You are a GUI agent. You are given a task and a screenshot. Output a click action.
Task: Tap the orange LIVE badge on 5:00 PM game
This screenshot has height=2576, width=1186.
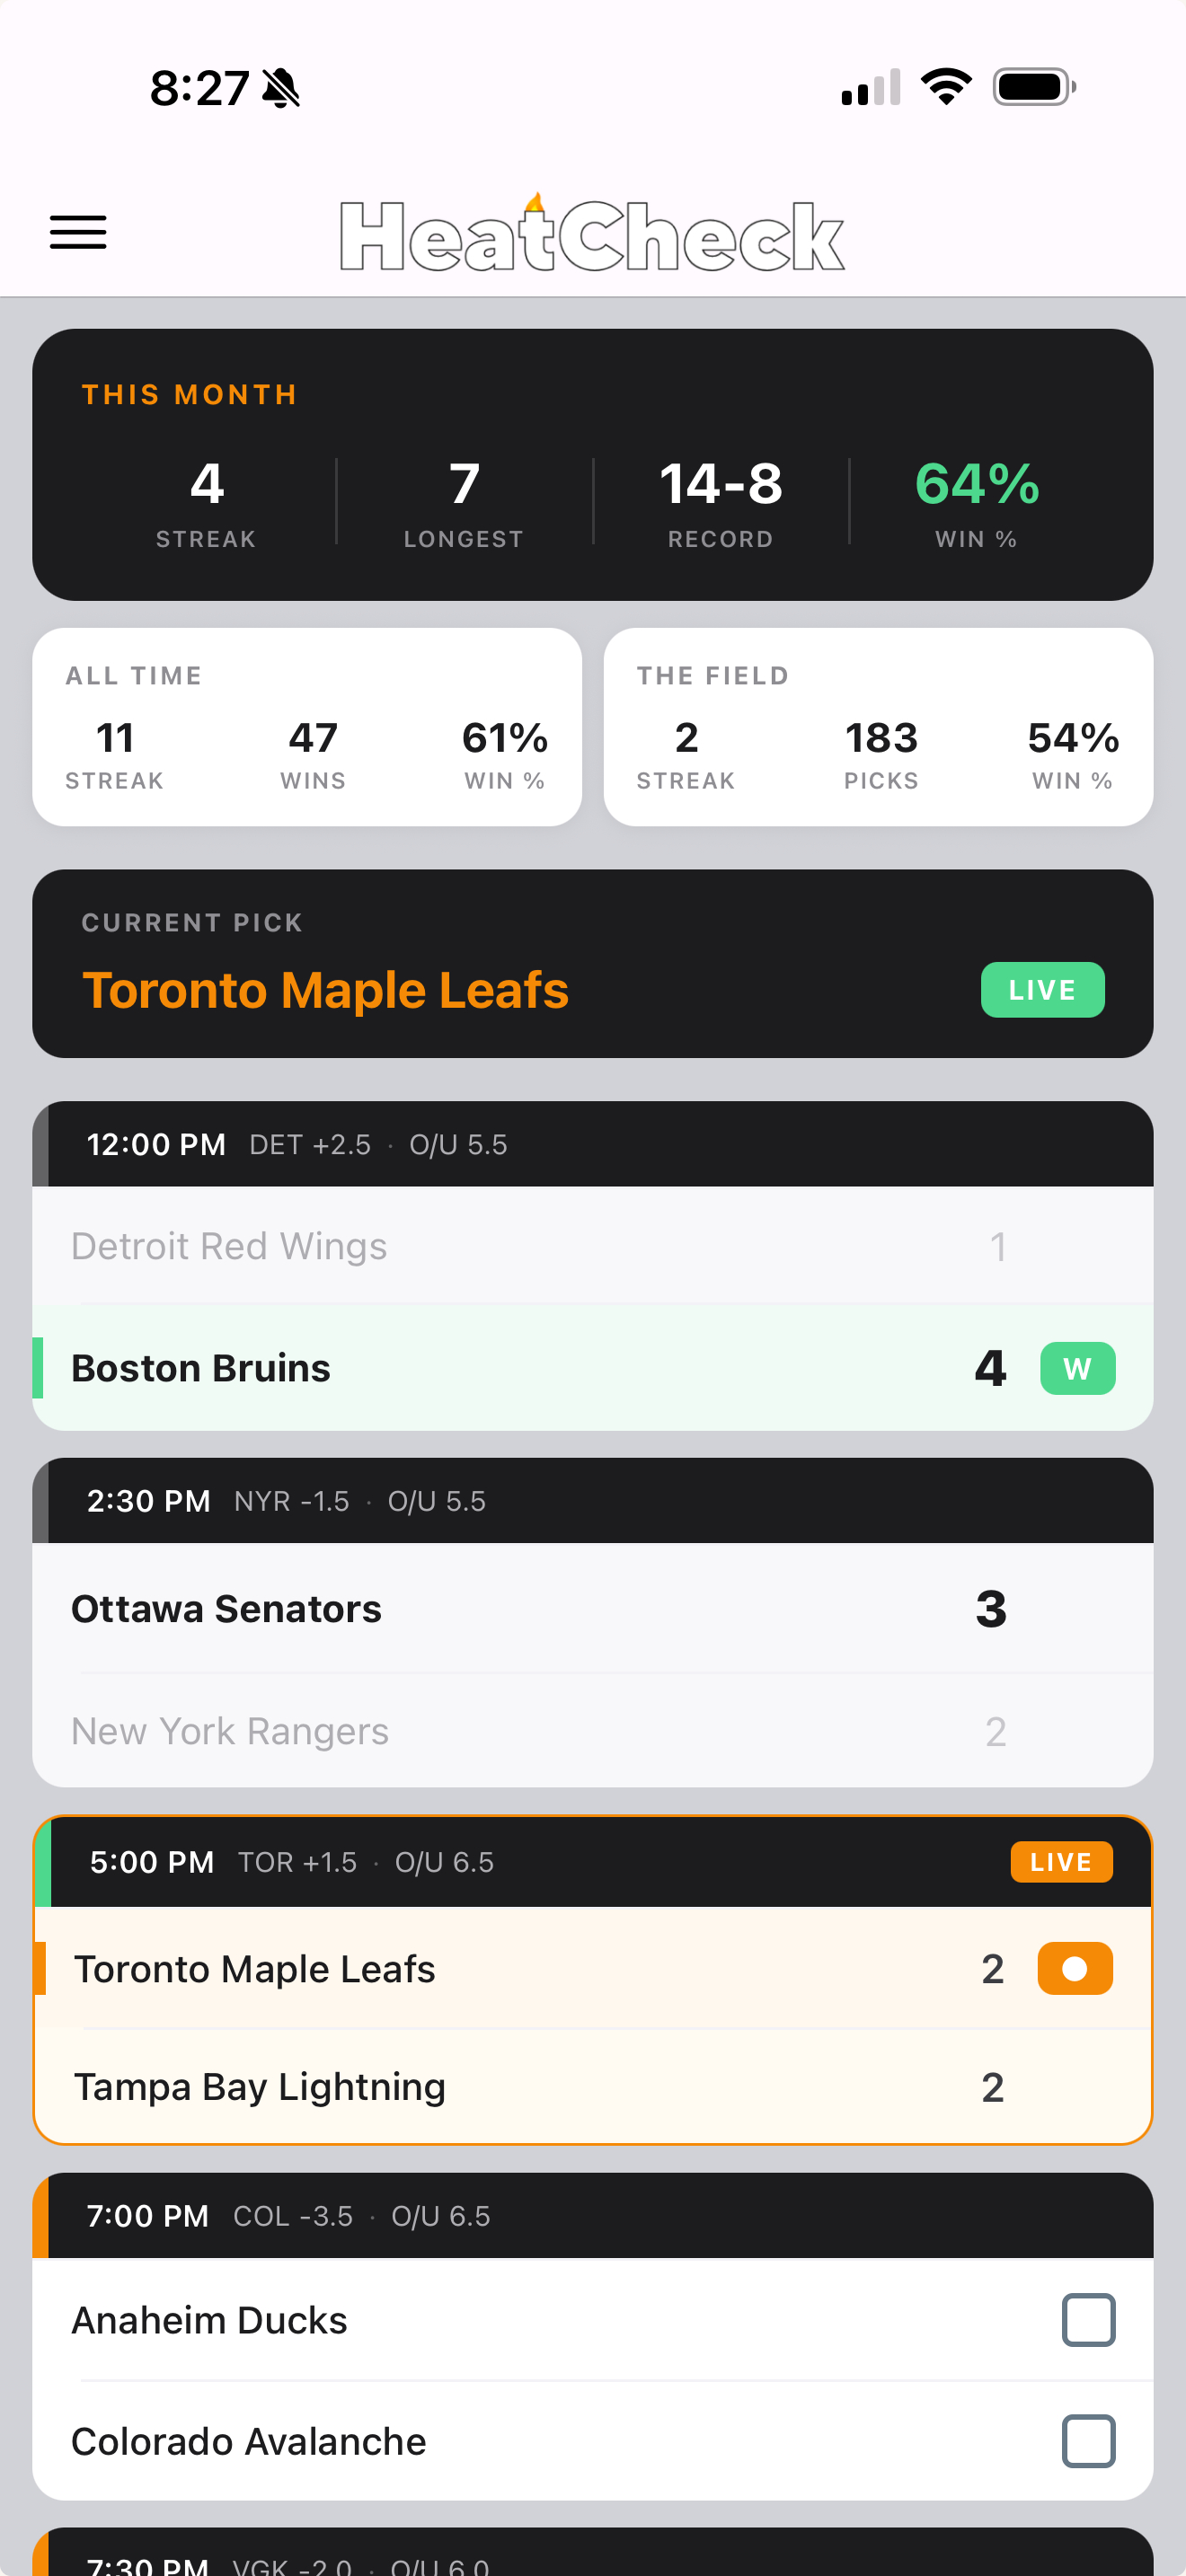1061,1862
